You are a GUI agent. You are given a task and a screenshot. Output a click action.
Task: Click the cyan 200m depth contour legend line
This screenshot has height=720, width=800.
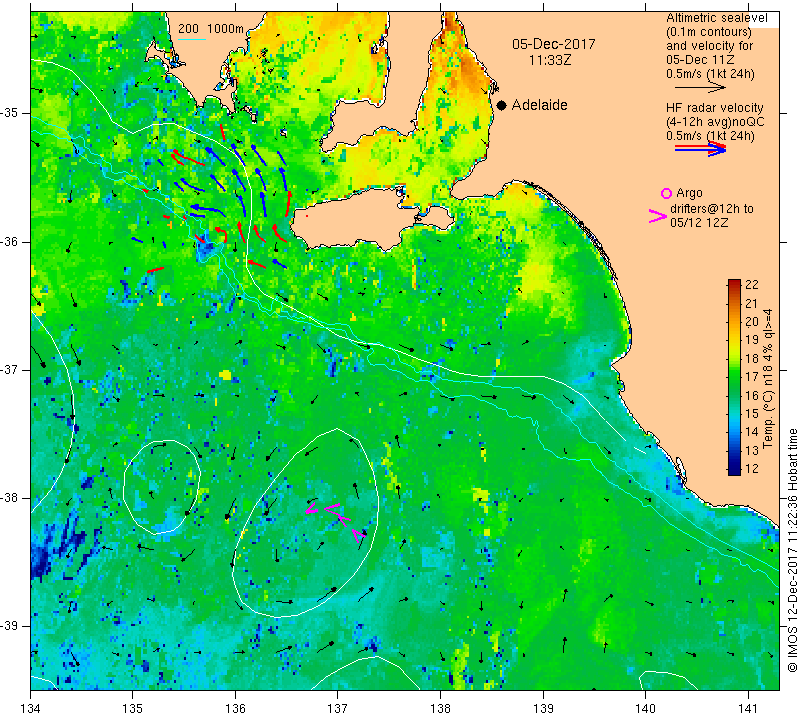point(192,39)
